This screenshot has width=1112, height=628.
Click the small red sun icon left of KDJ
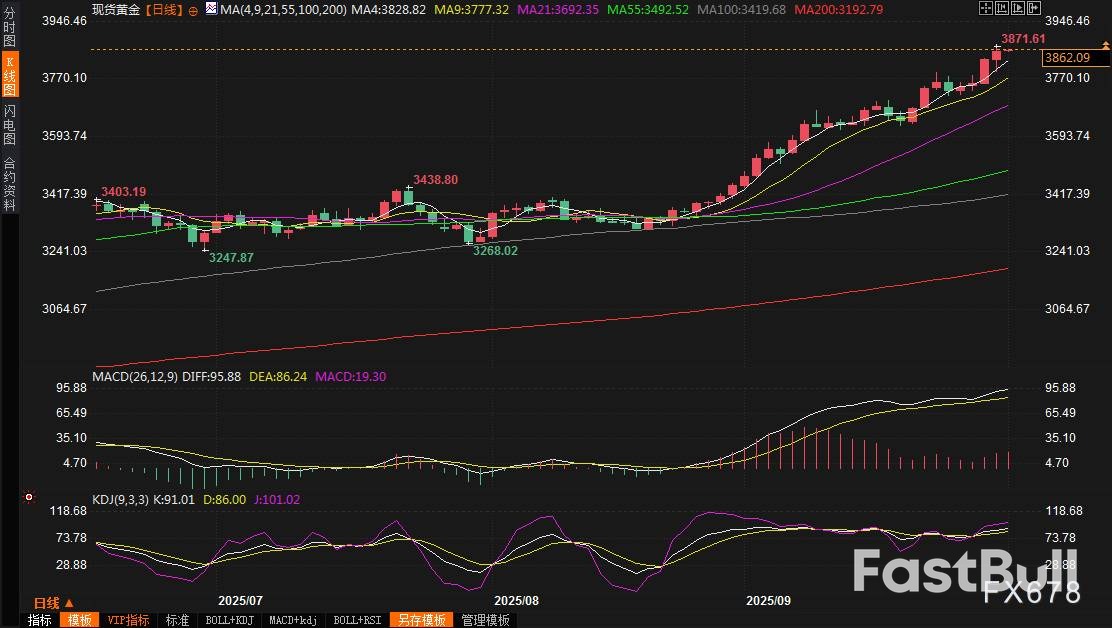pos(29,497)
